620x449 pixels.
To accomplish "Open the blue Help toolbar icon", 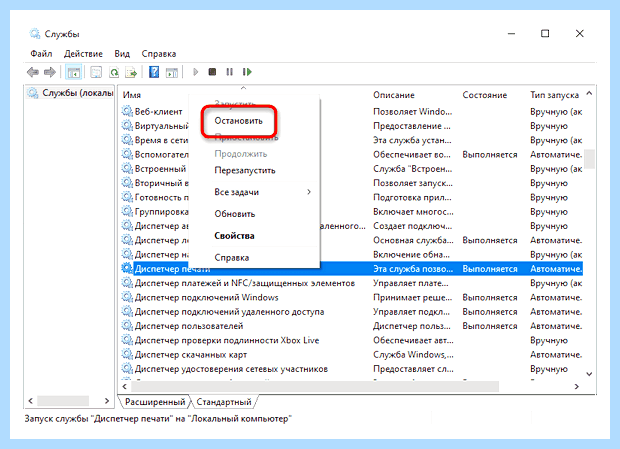I will click(154, 72).
